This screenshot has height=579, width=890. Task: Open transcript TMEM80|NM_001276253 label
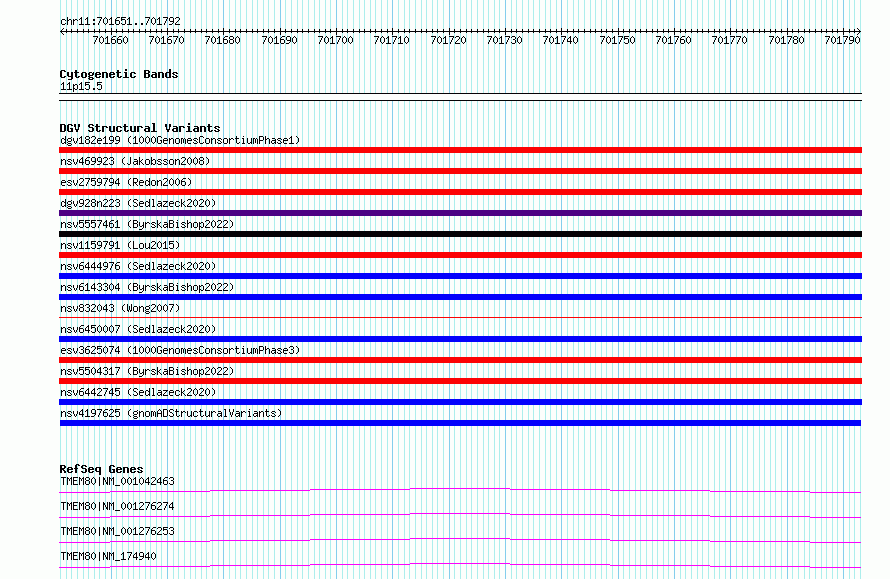click(x=117, y=531)
